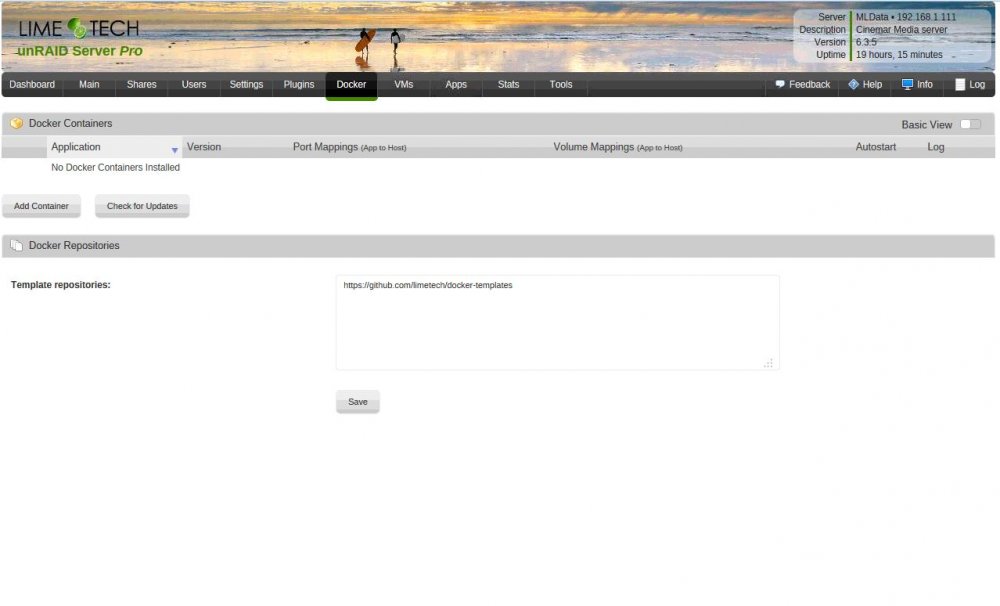The height and width of the screenshot is (606, 1000).
Task: Open Info text link in navigation bar
Action: point(924,85)
